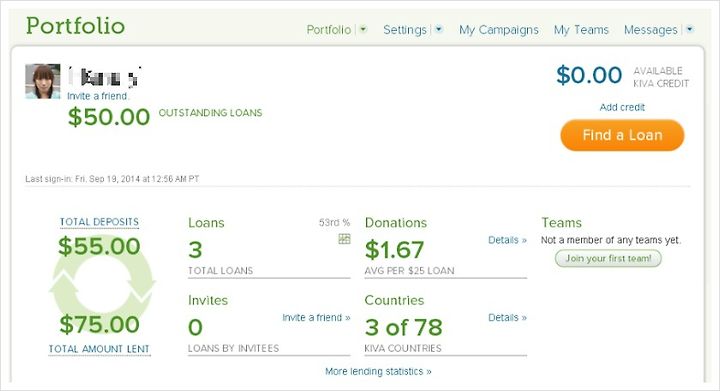Open the Messages menu item
Screen dimensions: 720x391
(650, 30)
